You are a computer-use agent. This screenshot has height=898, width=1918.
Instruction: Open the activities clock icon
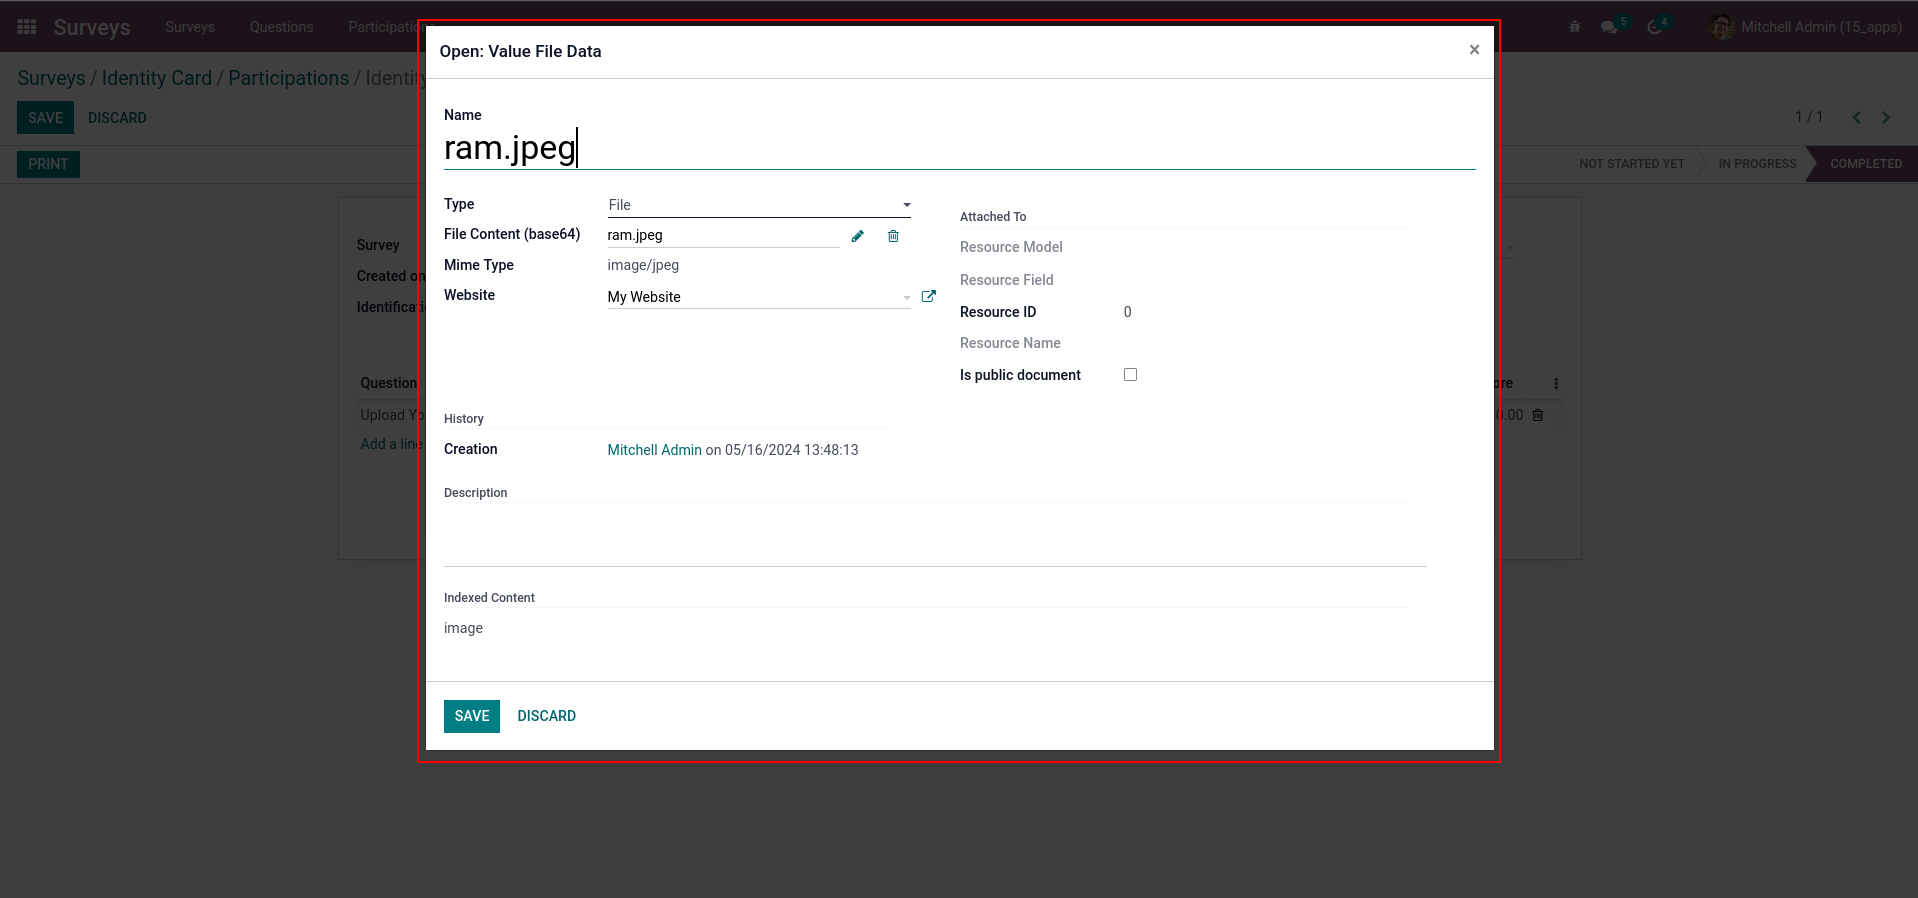tap(1655, 27)
